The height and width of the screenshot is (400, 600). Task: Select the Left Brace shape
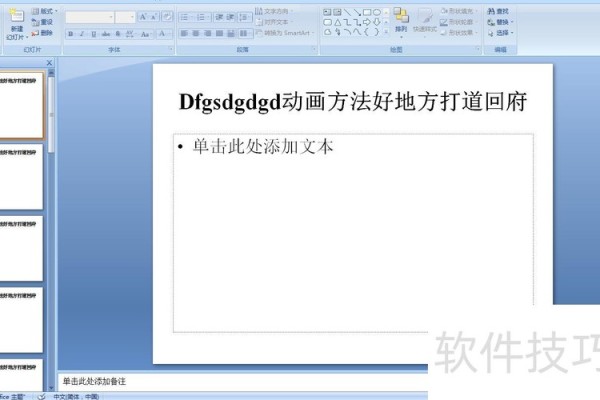(x=367, y=32)
